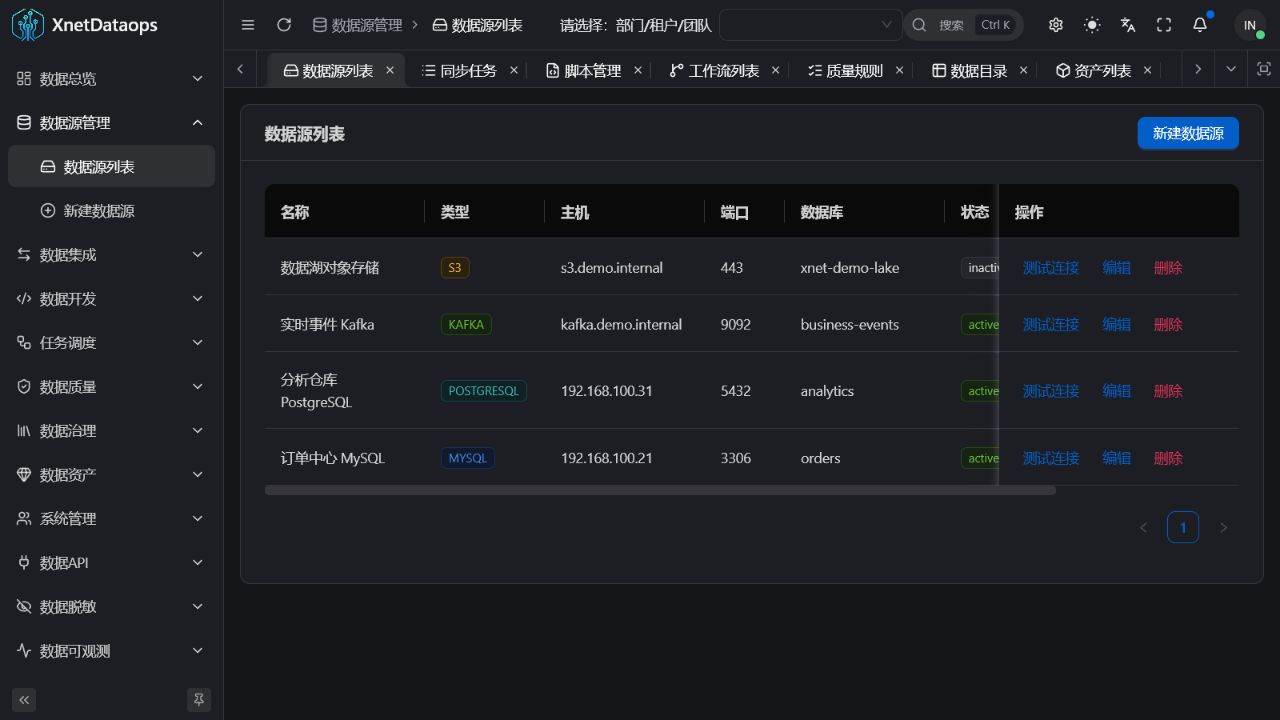
Task: Click the fullscreen icon in header
Action: [1164, 25]
